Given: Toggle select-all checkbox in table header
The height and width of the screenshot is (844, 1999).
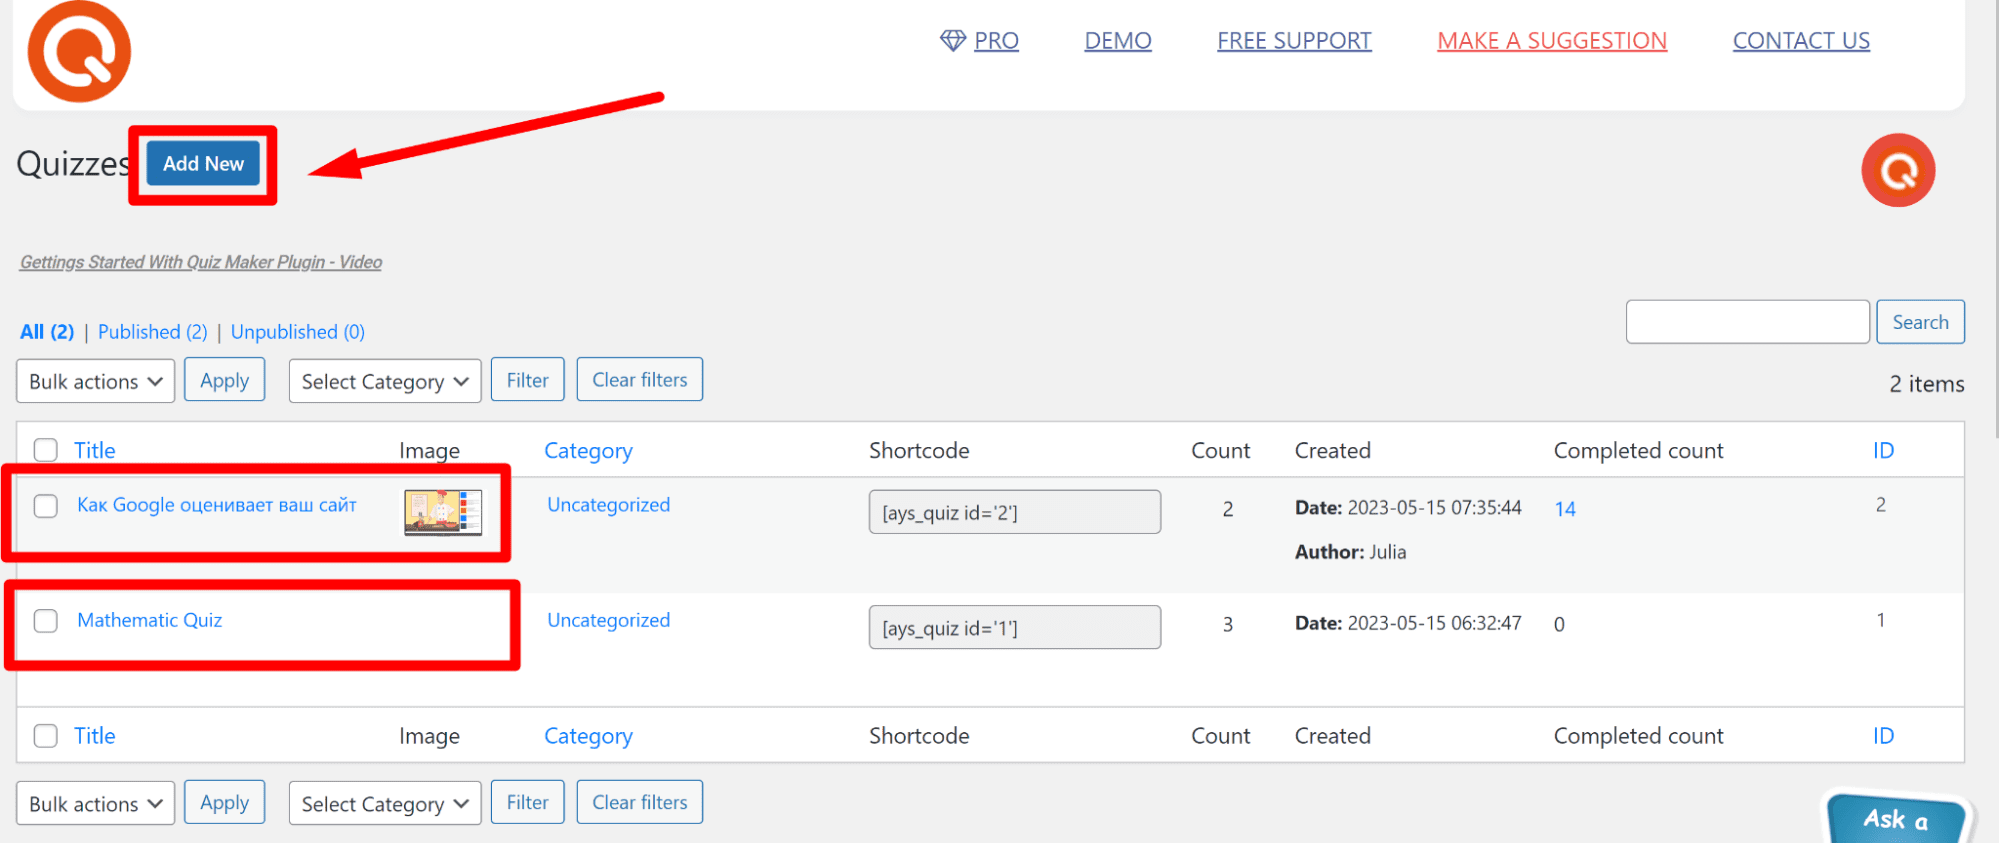Looking at the screenshot, I should (46, 450).
